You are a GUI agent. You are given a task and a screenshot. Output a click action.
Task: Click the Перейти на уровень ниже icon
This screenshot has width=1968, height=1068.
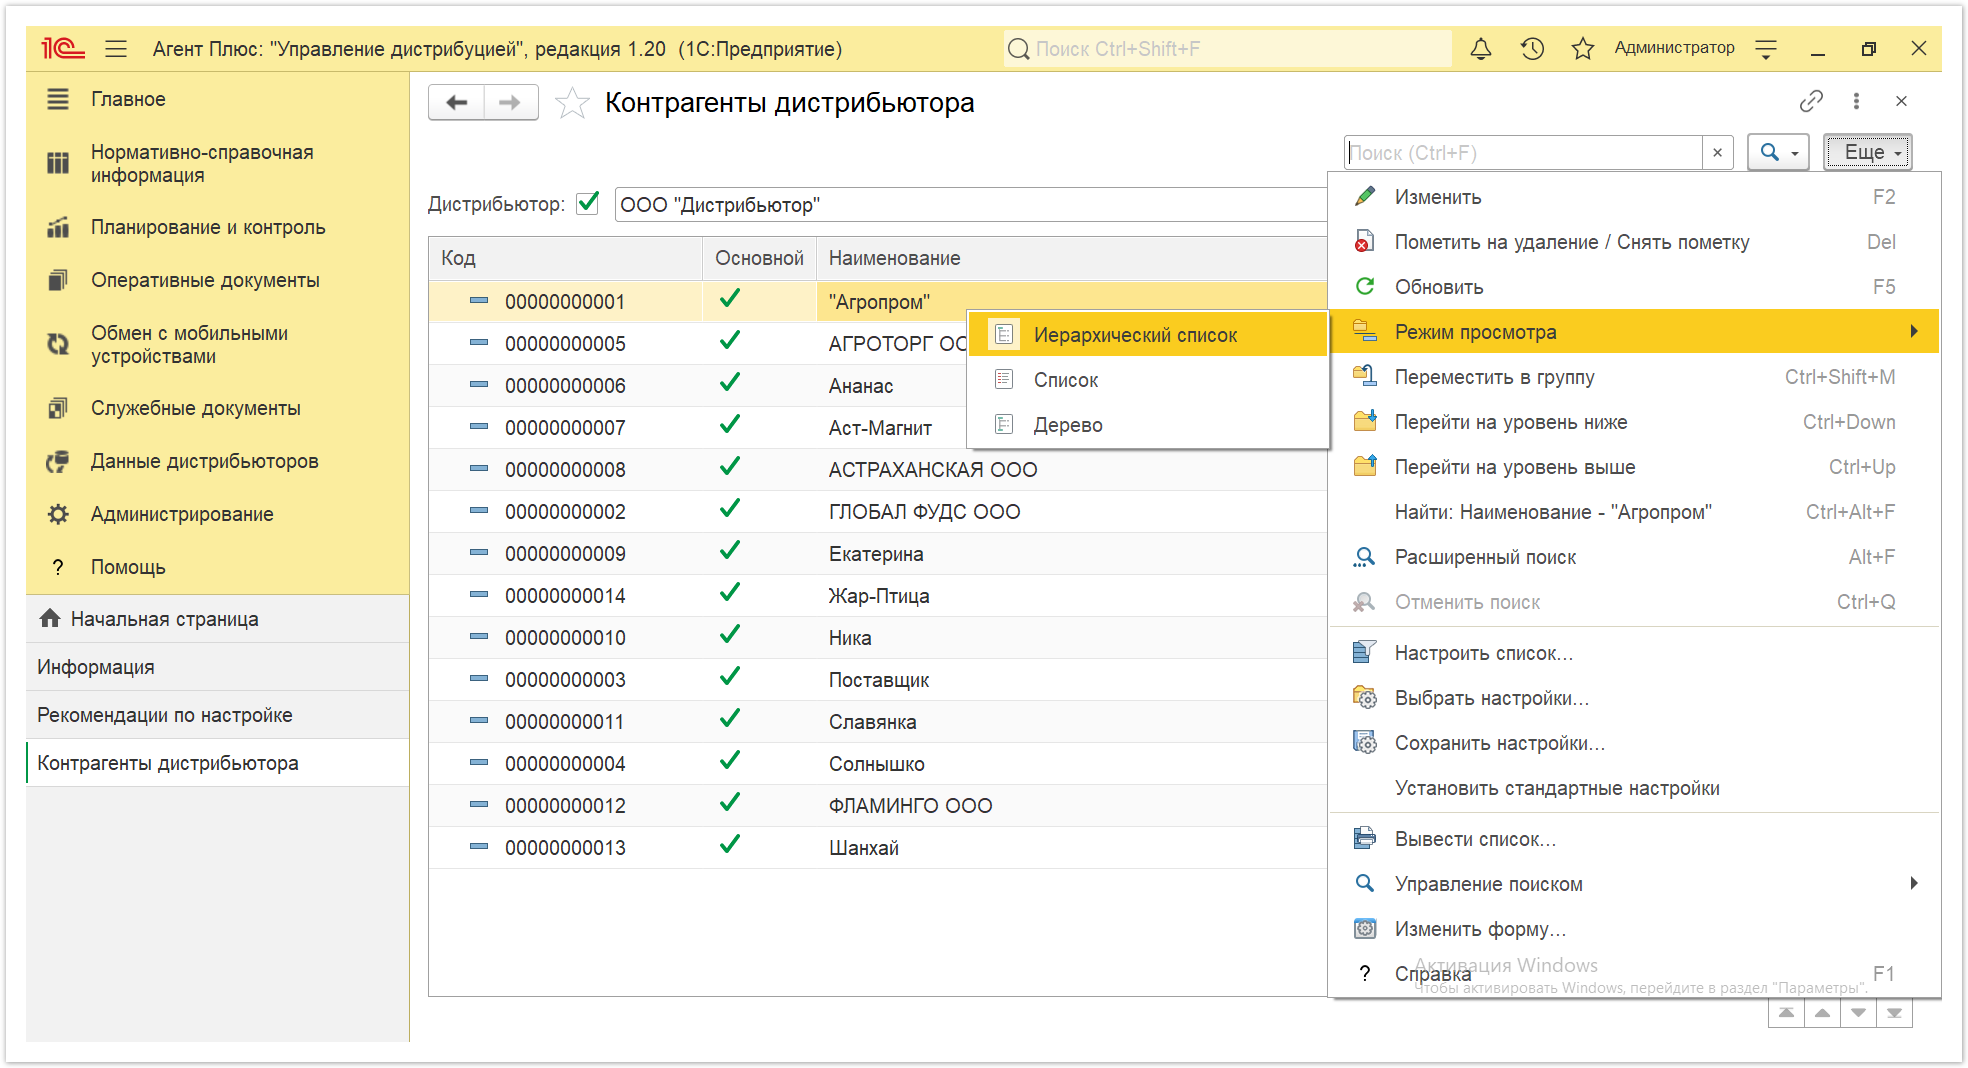(x=1364, y=421)
